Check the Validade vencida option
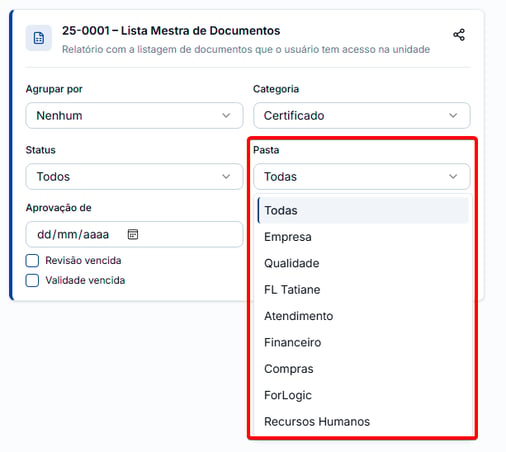Screen dimensions: 506x452 (32, 280)
